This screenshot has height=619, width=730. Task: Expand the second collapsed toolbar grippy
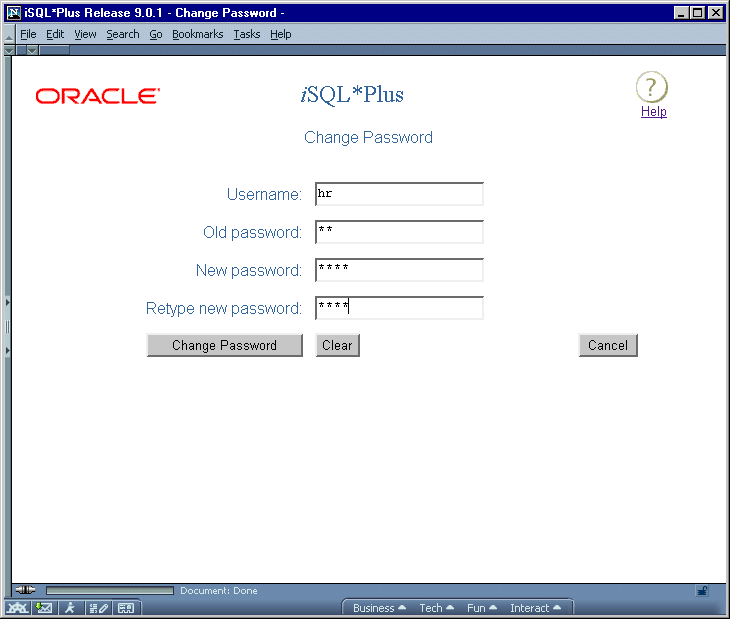pos(32,50)
